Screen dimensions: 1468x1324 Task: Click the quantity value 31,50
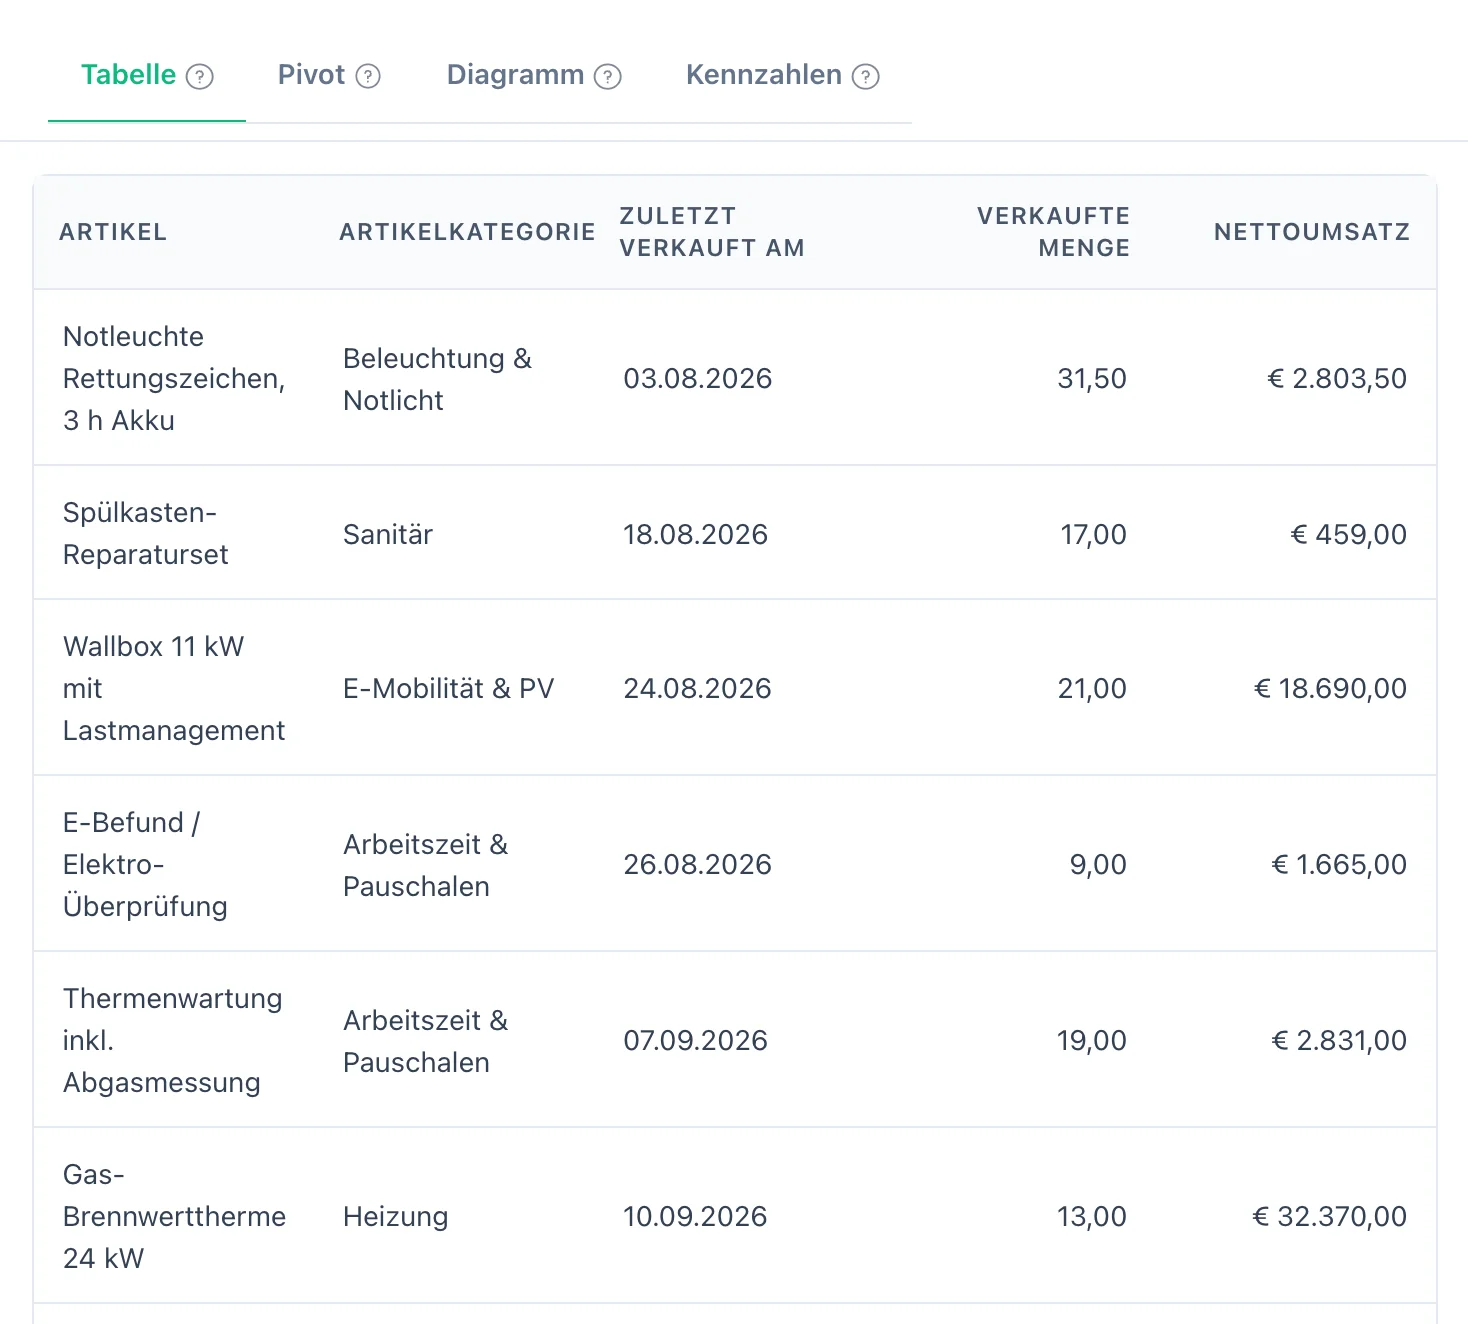(x=1092, y=378)
